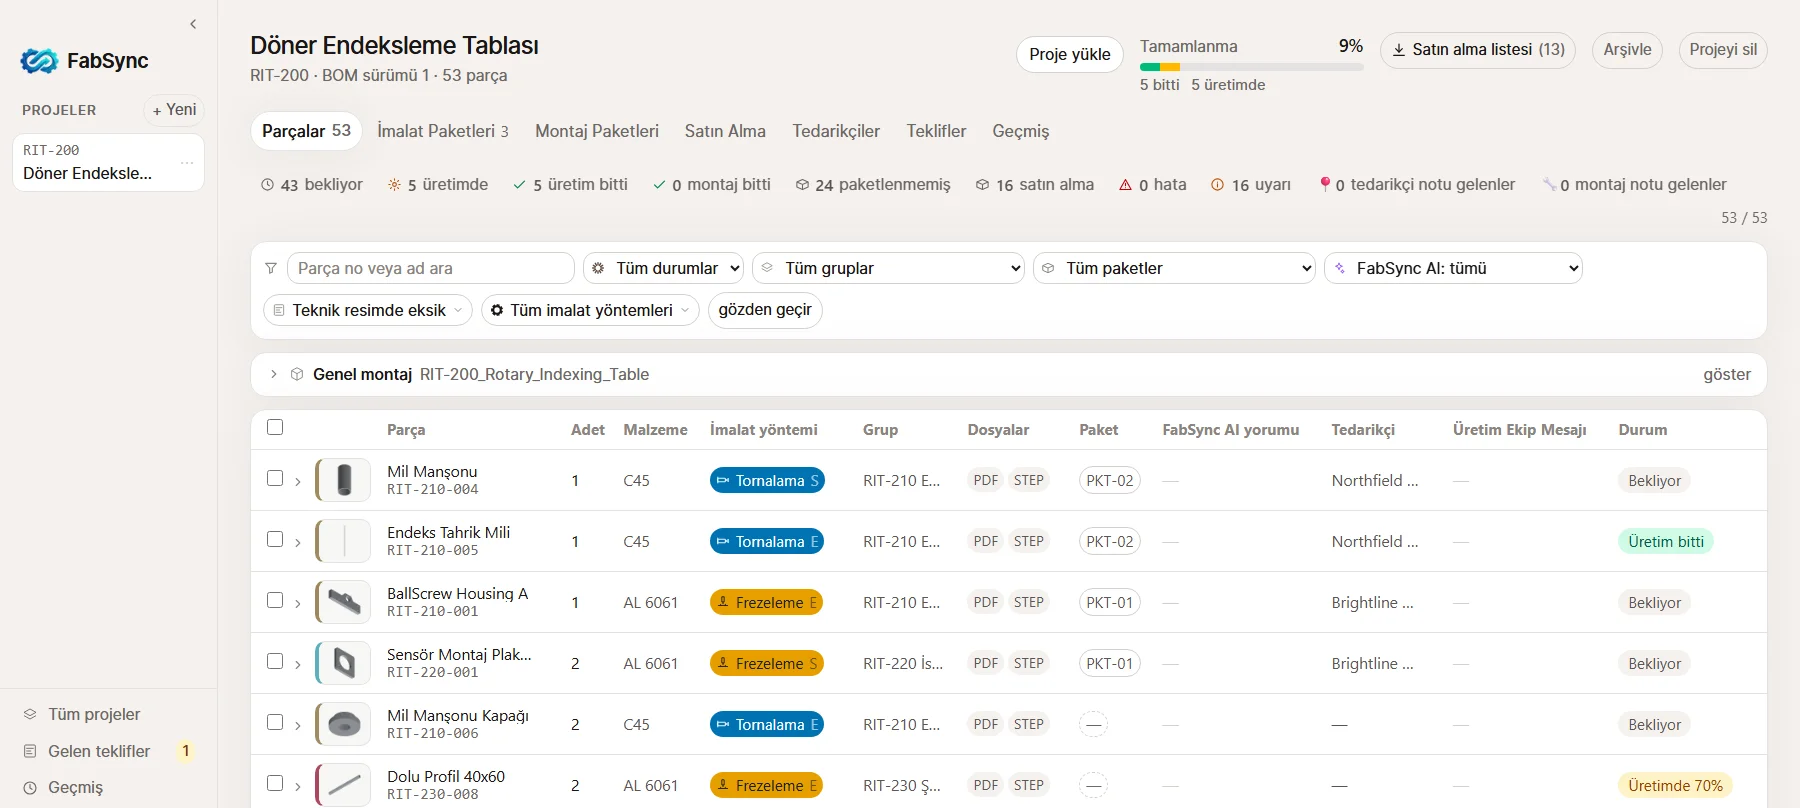This screenshot has width=1800, height=808.
Task: Filter by 24 paketlenmemiş parts
Action: tap(873, 185)
